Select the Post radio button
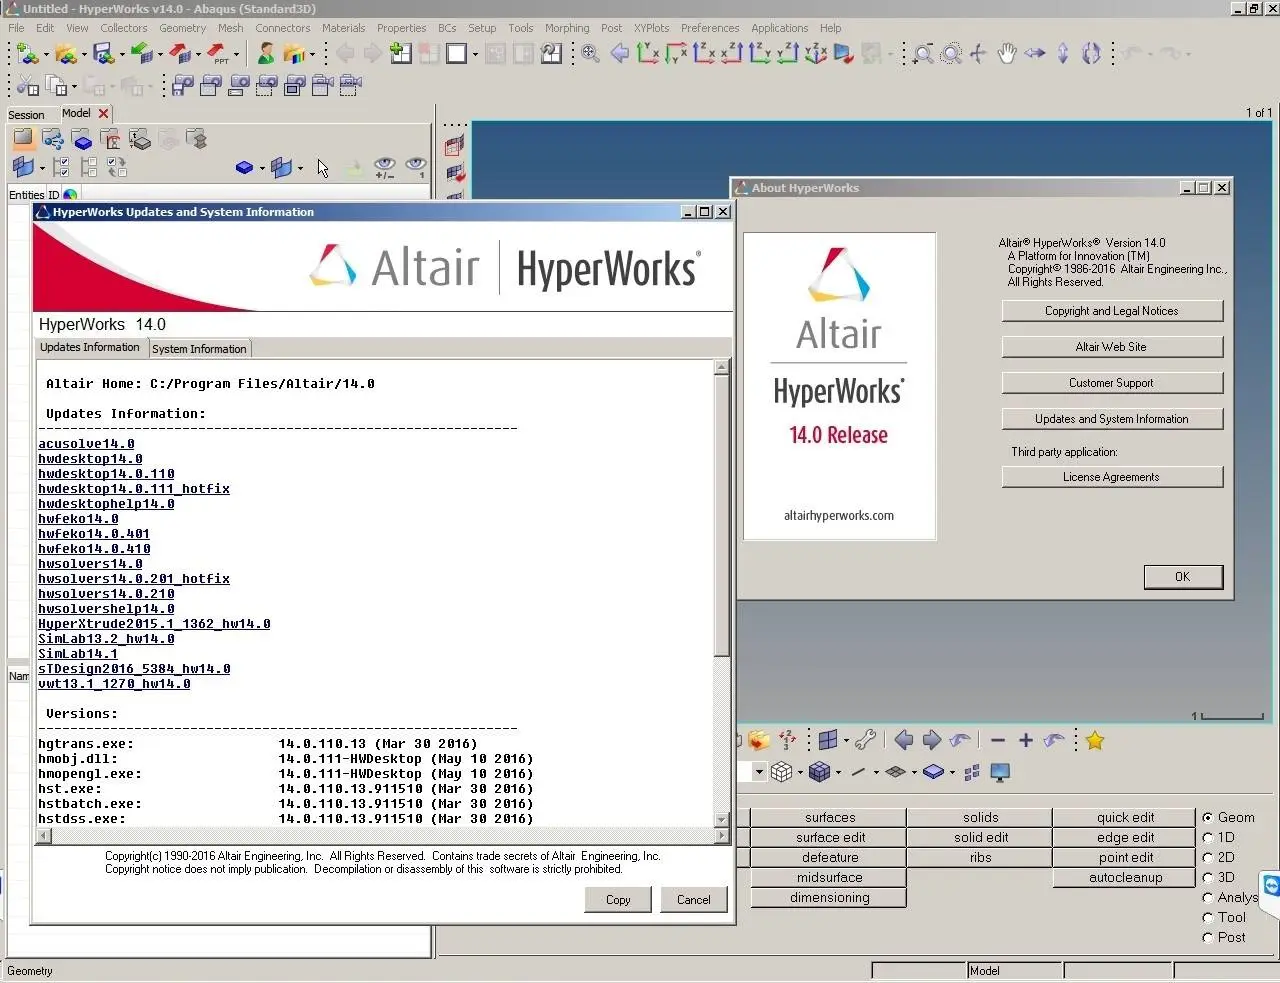Viewport: 1280px width, 983px height. point(1208,938)
